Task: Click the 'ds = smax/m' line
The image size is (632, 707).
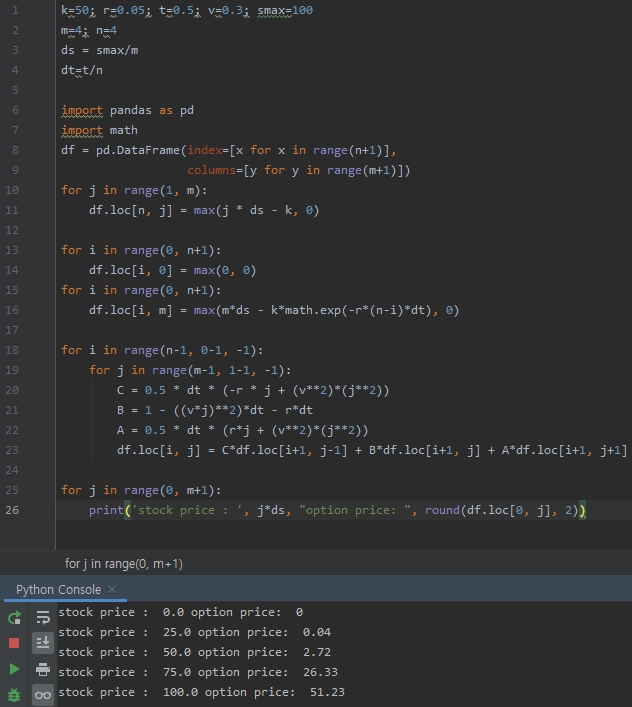Action: point(99,50)
